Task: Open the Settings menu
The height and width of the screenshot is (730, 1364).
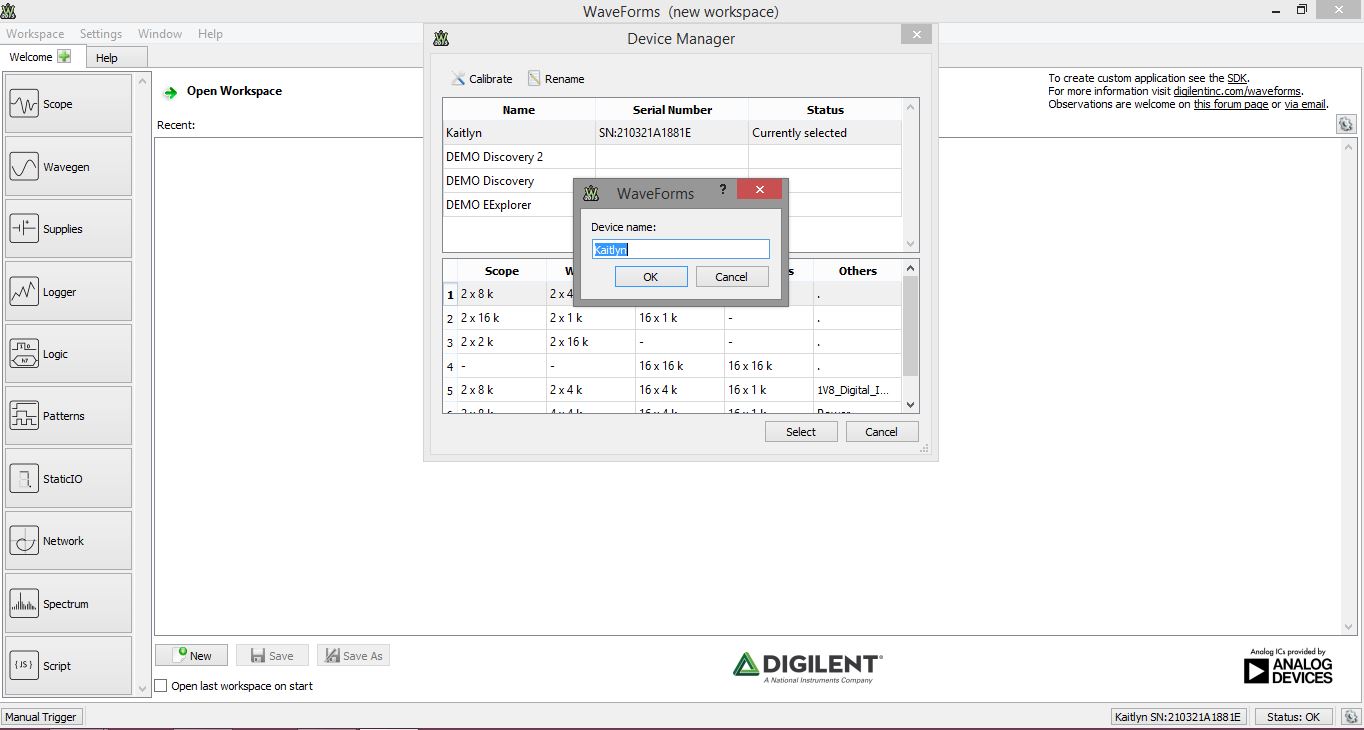Action: point(101,34)
